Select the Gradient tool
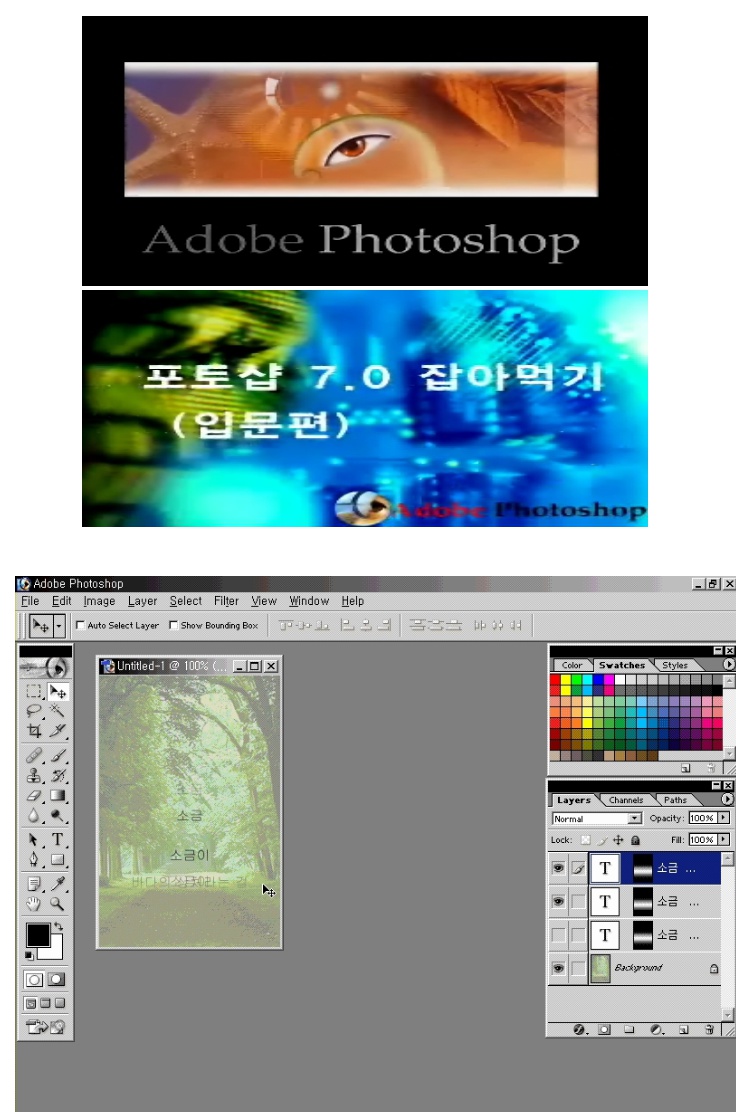Image resolution: width=736 pixels, height=1112 pixels. [x=57, y=796]
